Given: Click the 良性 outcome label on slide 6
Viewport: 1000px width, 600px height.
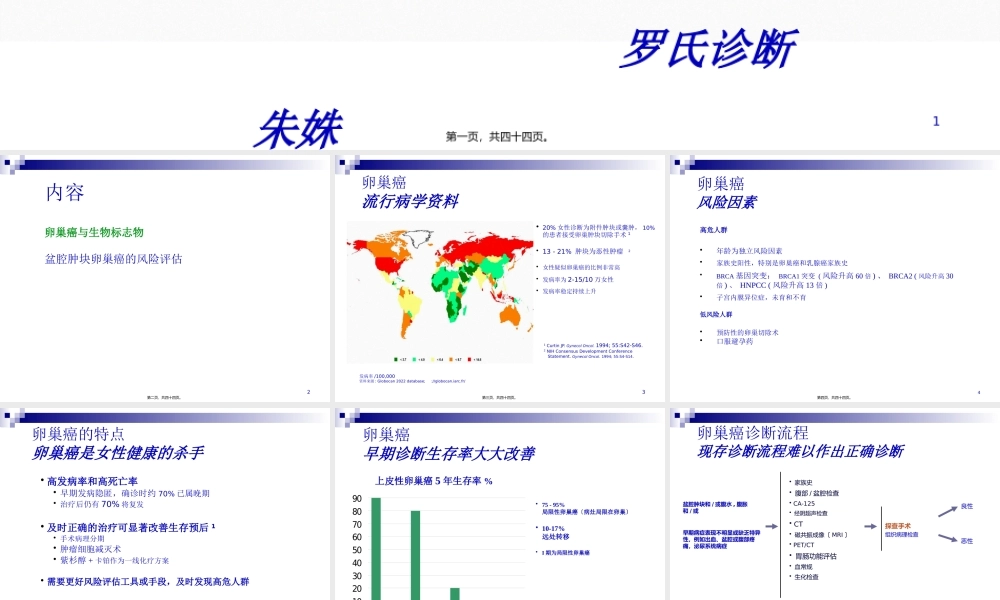Looking at the screenshot, I should coord(967,507).
